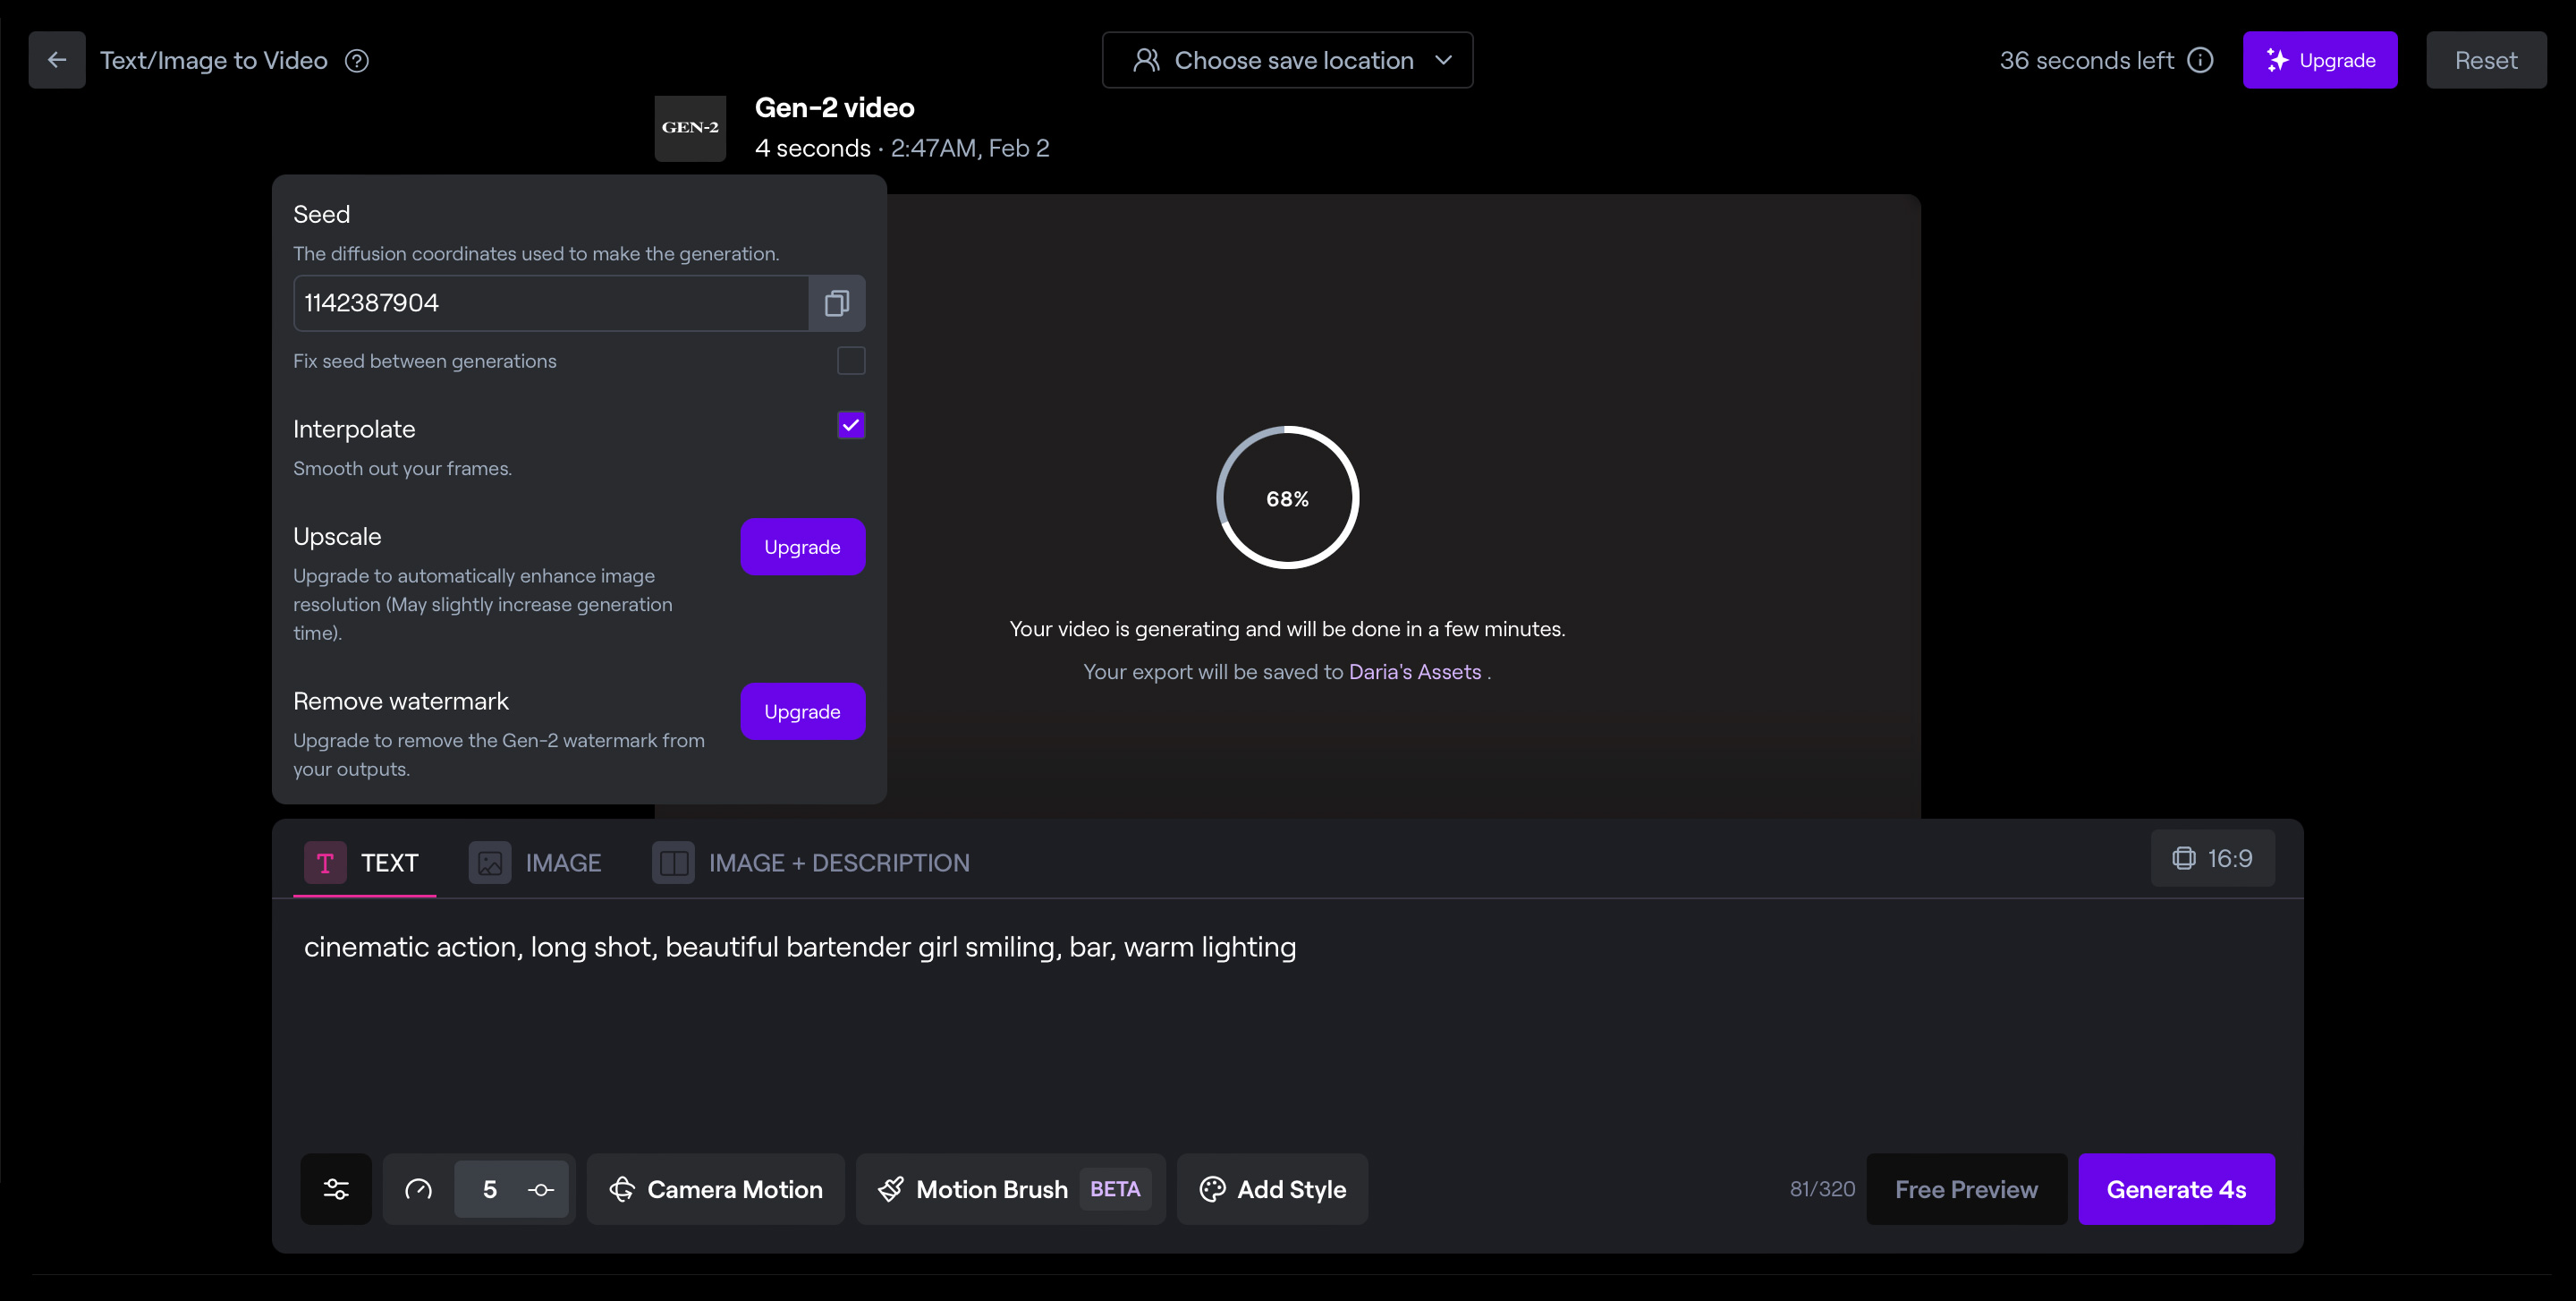Toggle Interpolate checkbox on
The height and width of the screenshot is (1301, 2576).
(x=851, y=425)
